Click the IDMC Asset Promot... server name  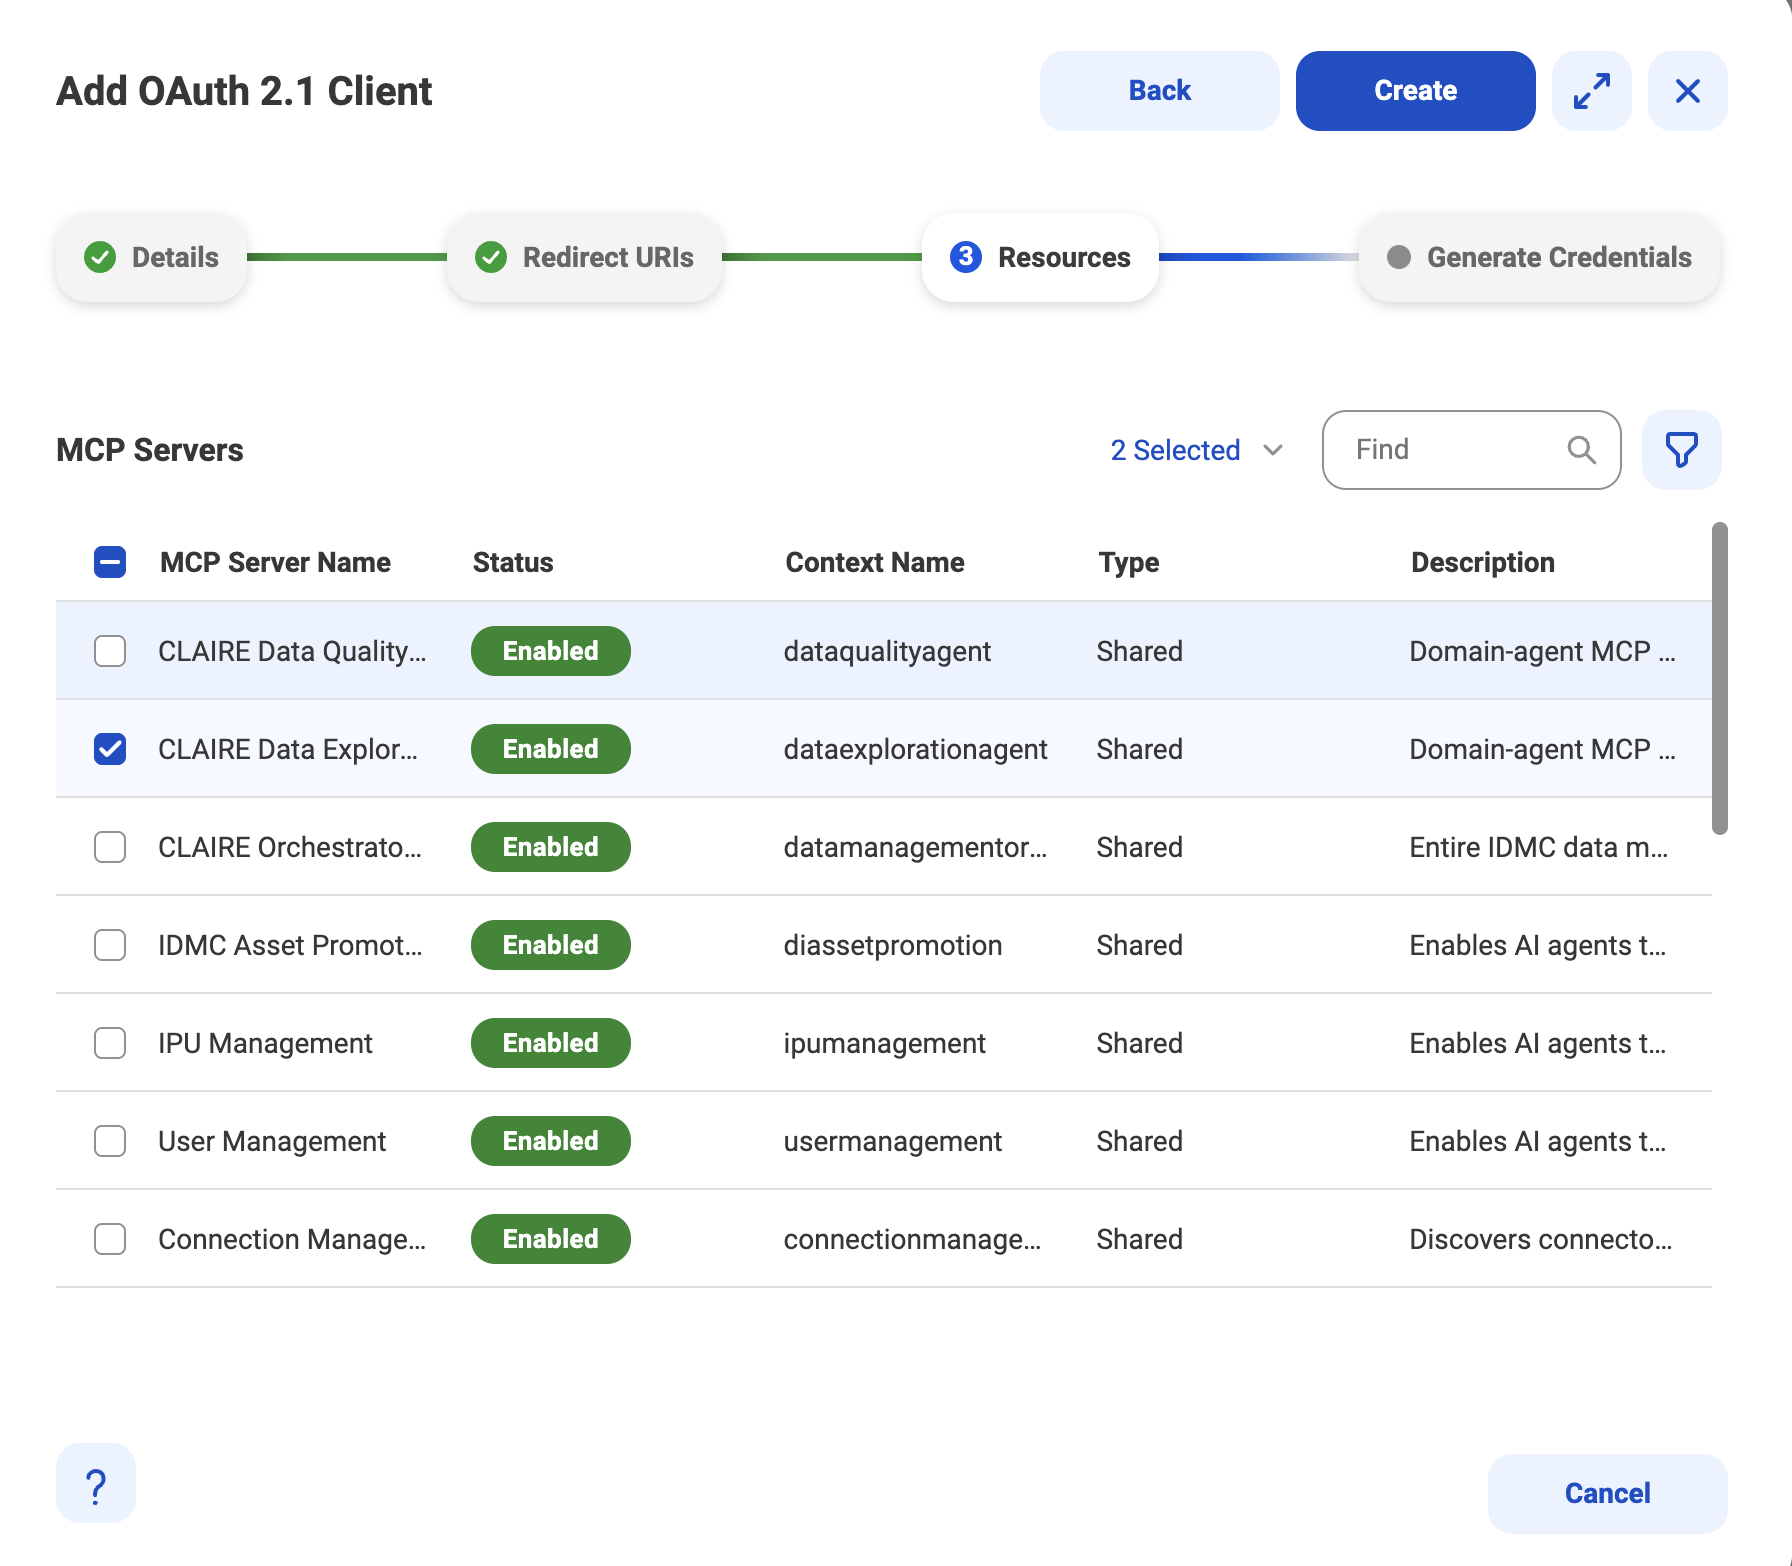pyautogui.click(x=290, y=945)
